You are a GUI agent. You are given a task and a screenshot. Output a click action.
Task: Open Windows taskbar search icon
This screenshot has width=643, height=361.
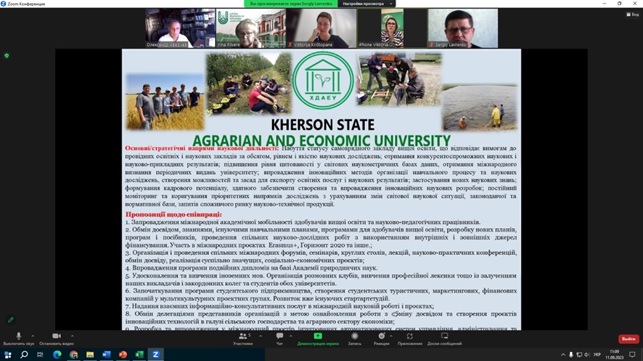[24, 354]
